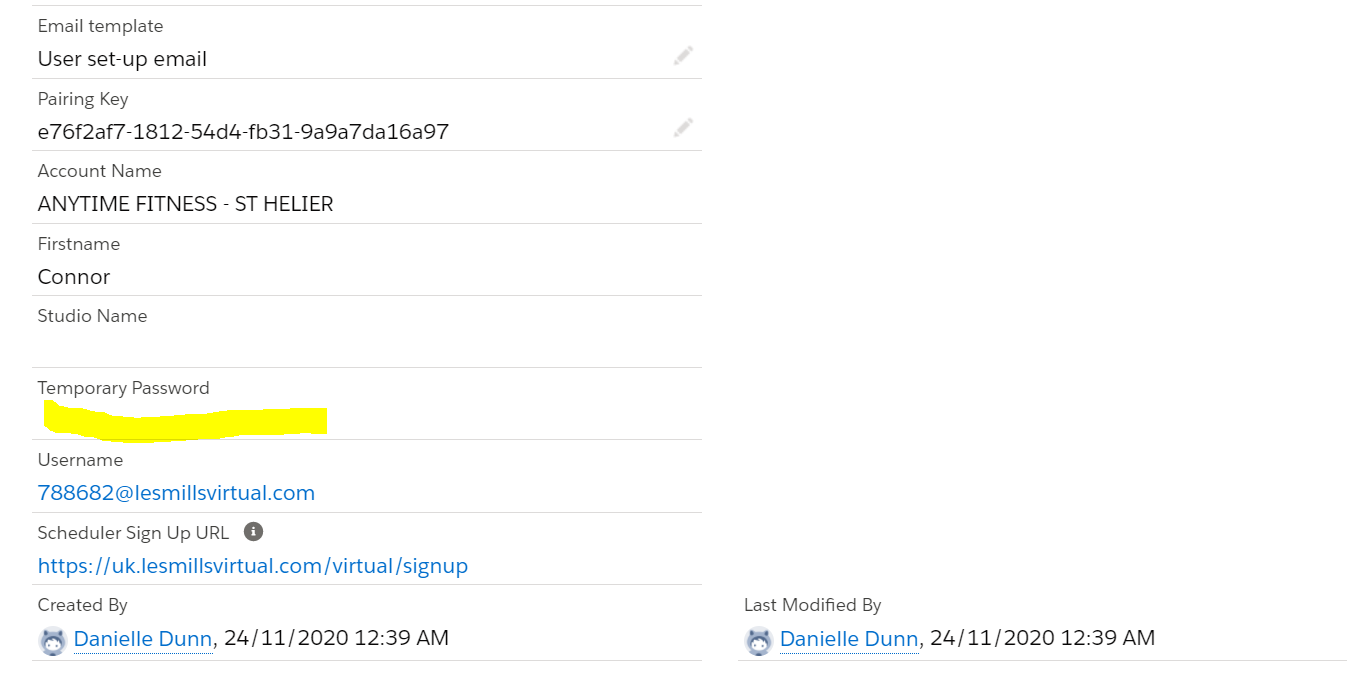Edit Pairing Key with pencil icon
Screen dimensions: 1347x684
[x=683, y=128]
